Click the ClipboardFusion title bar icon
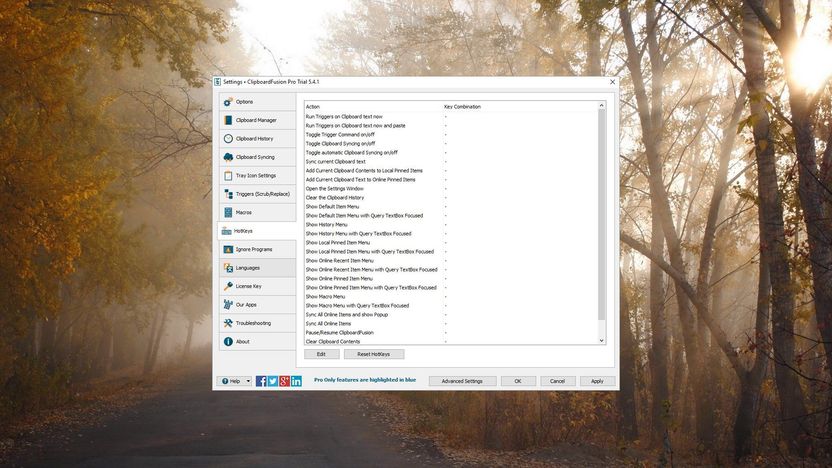 218,82
